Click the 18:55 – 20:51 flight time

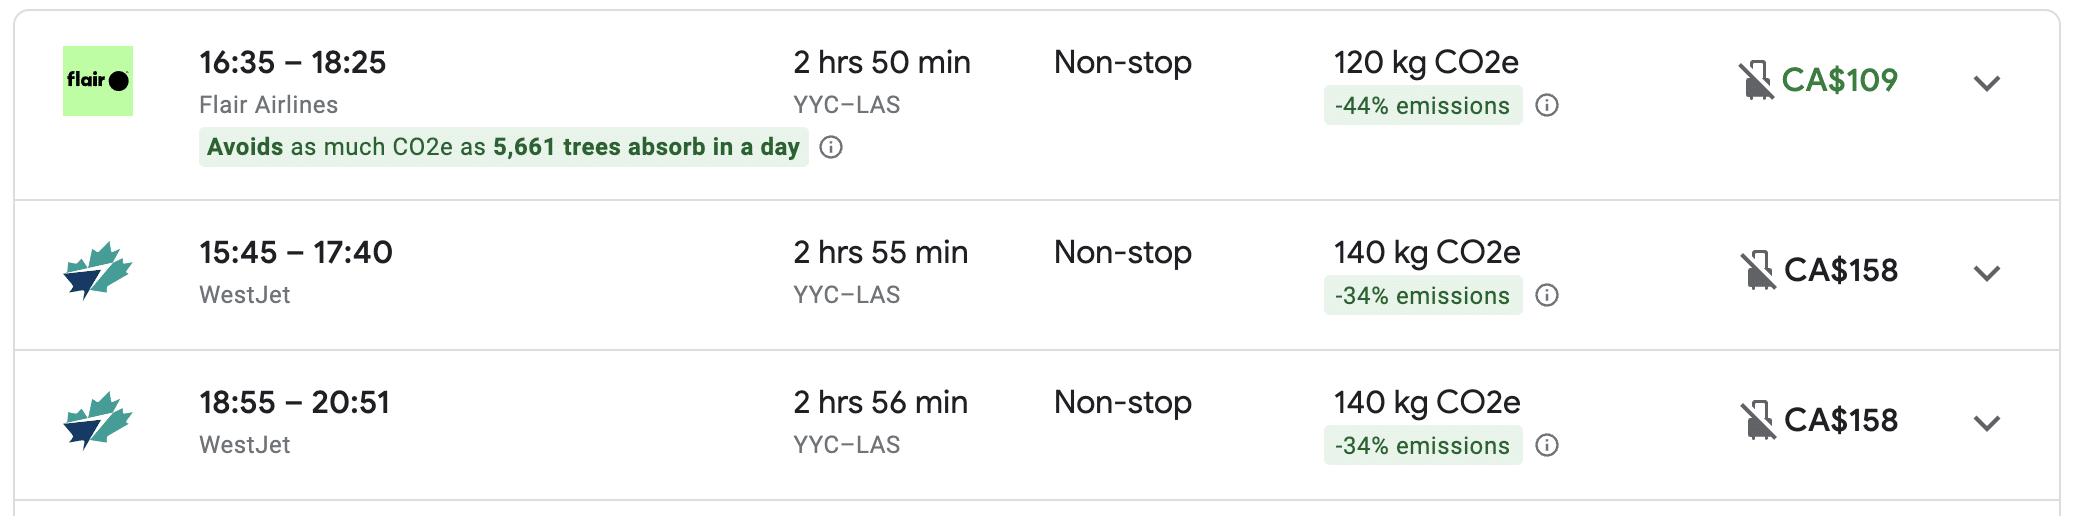click(x=294, y=403)
